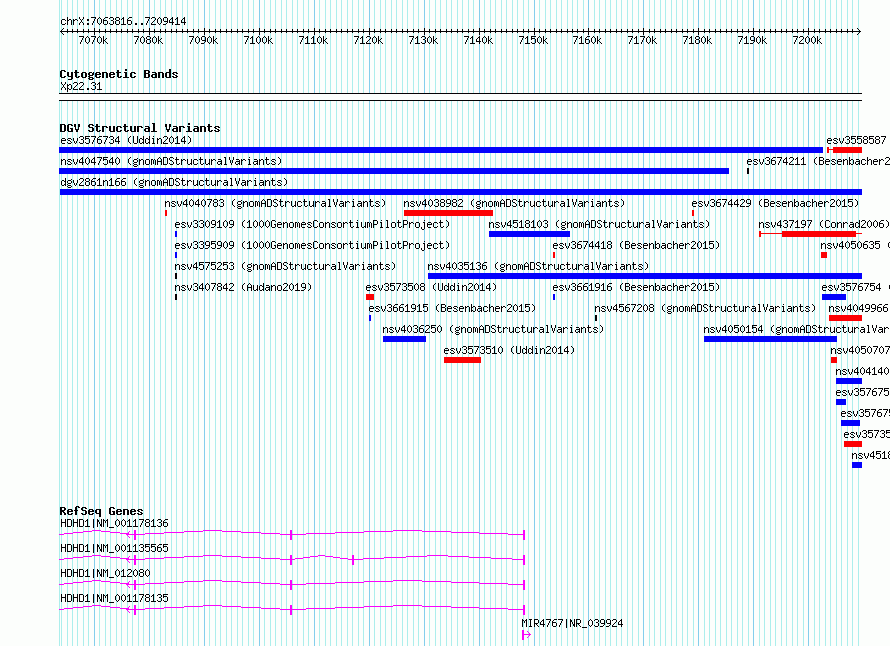Click the 7150k ruler position
Screen dimensions: 890x646
coord(533,40)
